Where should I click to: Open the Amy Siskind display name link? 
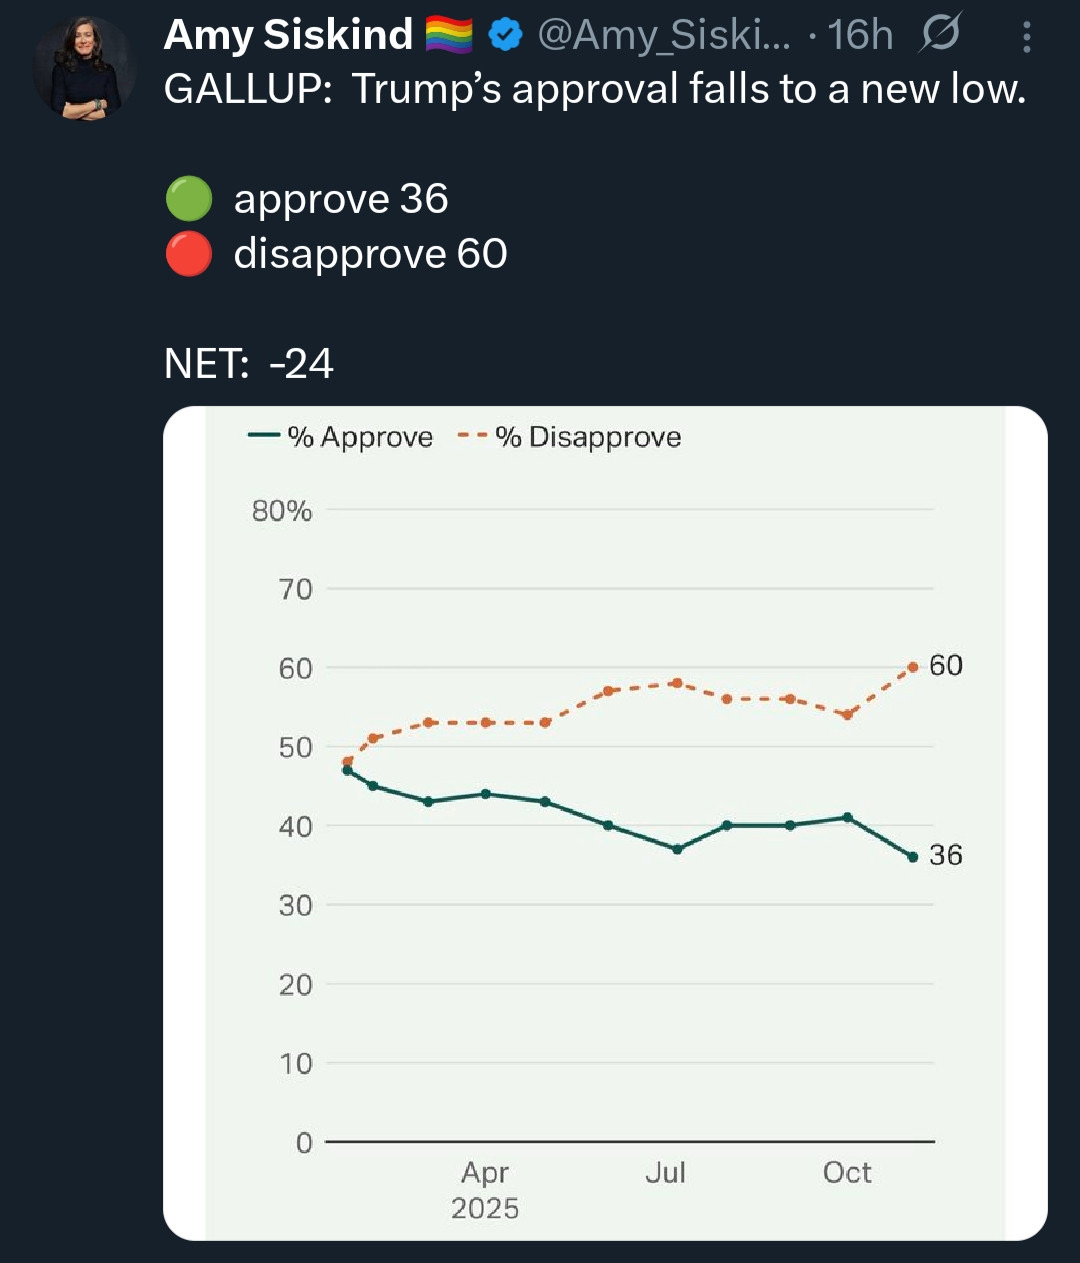288,36
